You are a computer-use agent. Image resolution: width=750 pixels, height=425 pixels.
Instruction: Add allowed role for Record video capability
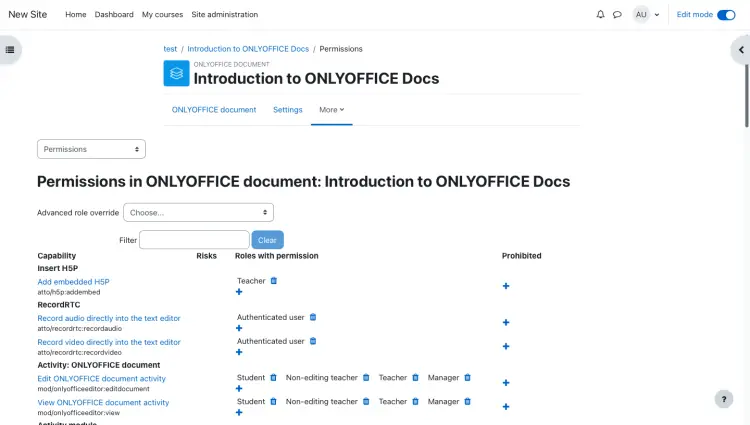pos(239,352)
